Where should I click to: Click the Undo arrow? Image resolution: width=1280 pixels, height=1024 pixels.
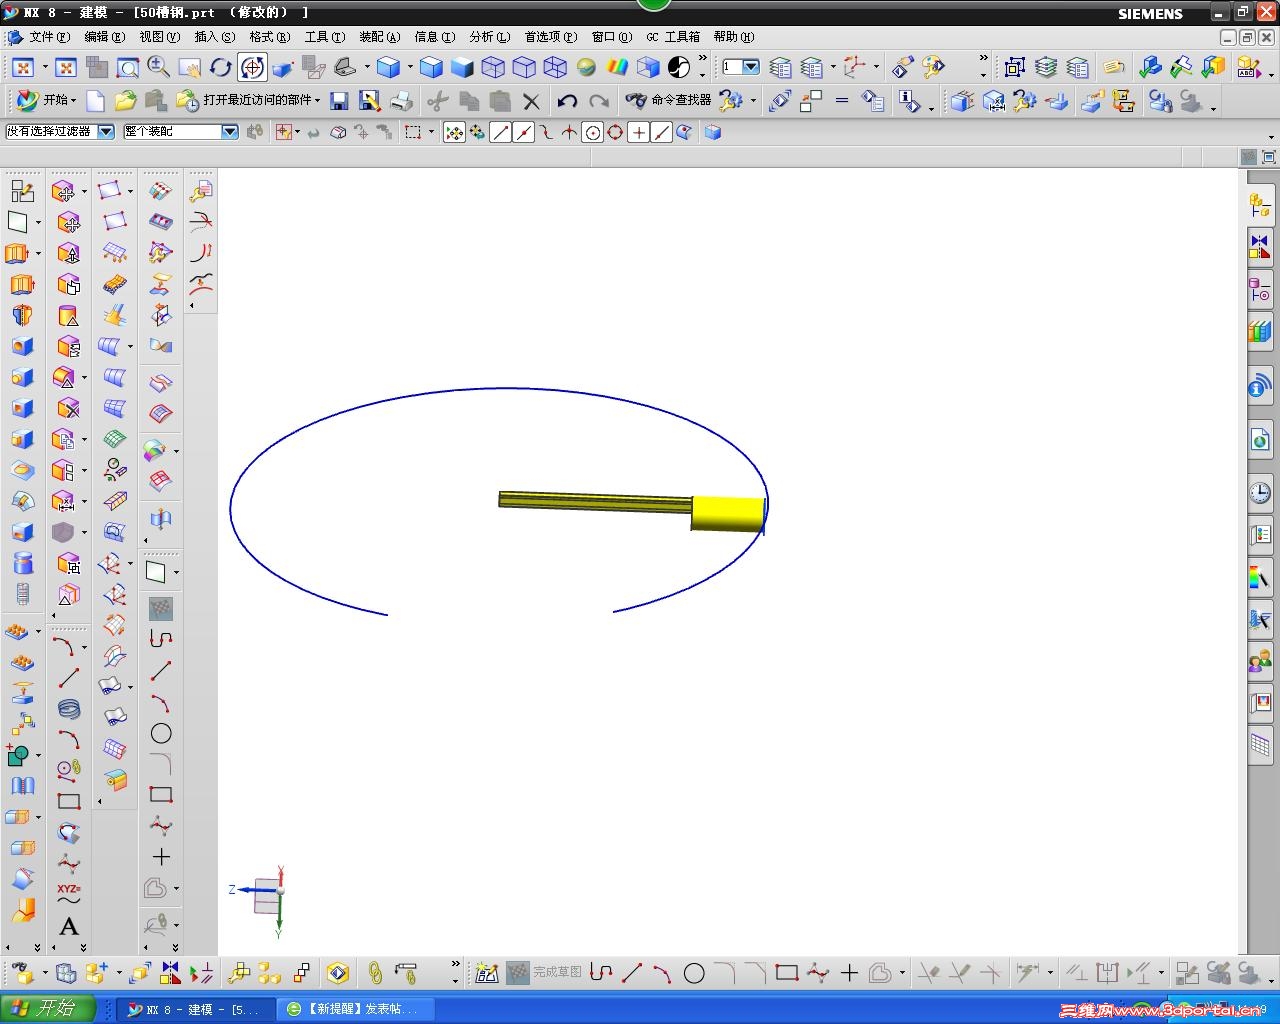pyautogui.click(x=567, y=101)
